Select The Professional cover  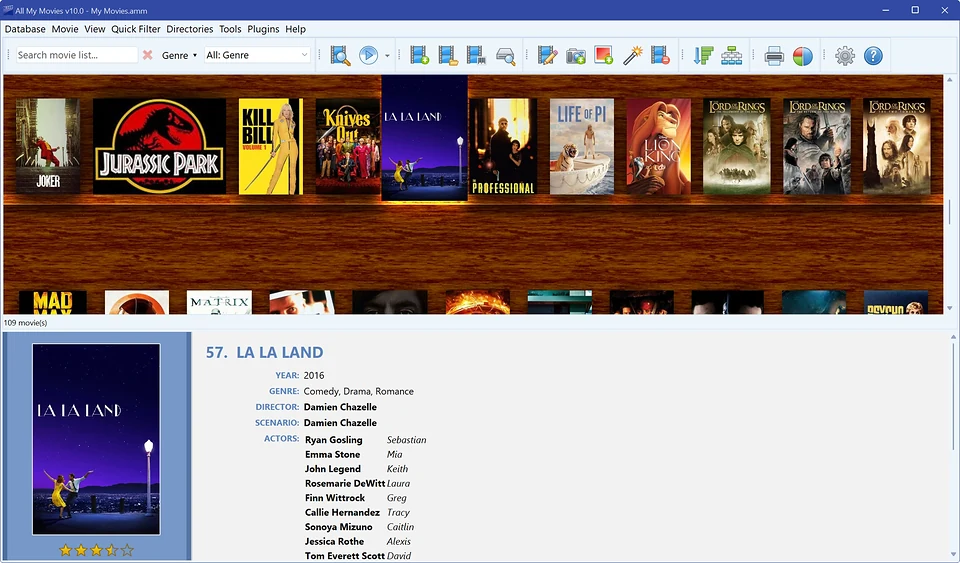coord(503,146)
